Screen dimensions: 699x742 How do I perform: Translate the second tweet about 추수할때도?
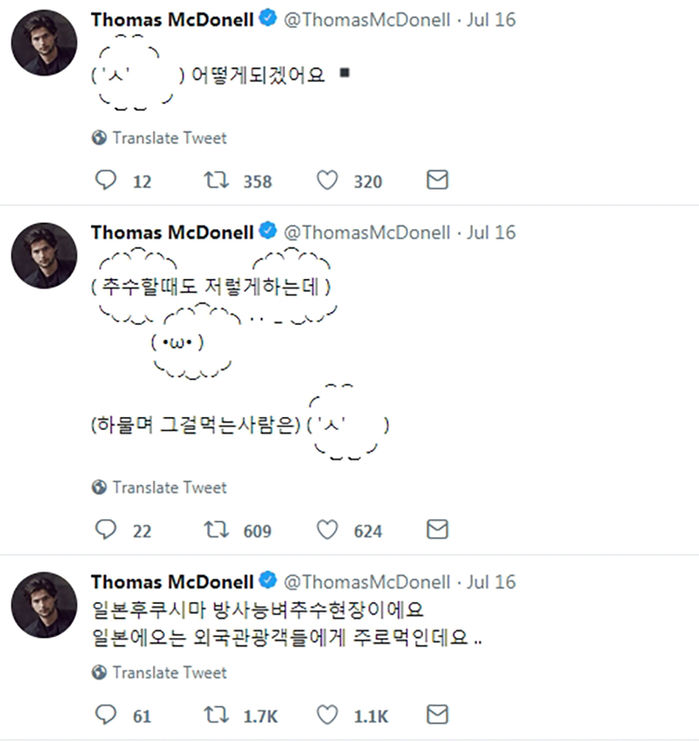click(169, 488)
